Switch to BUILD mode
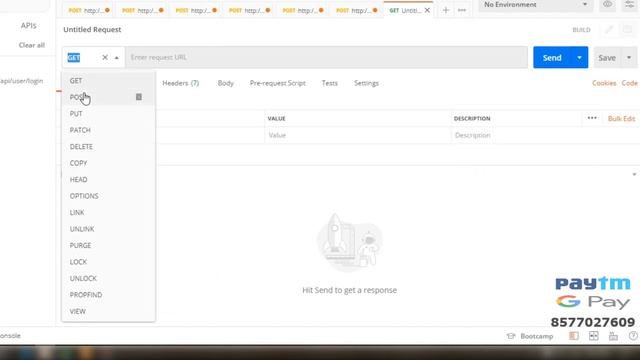640x360 pixels. [x=581, y=30]
